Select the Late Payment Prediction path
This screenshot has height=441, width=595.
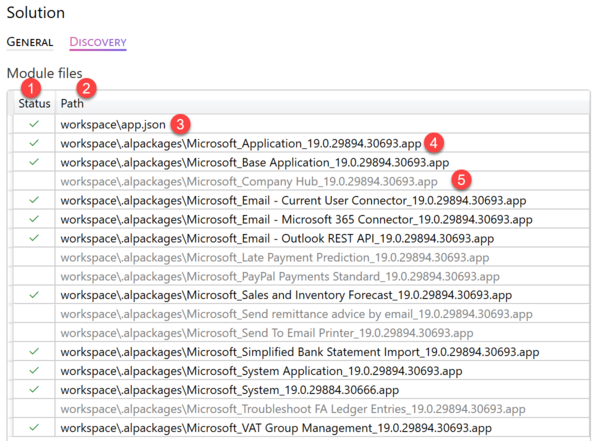click(275, 257)
